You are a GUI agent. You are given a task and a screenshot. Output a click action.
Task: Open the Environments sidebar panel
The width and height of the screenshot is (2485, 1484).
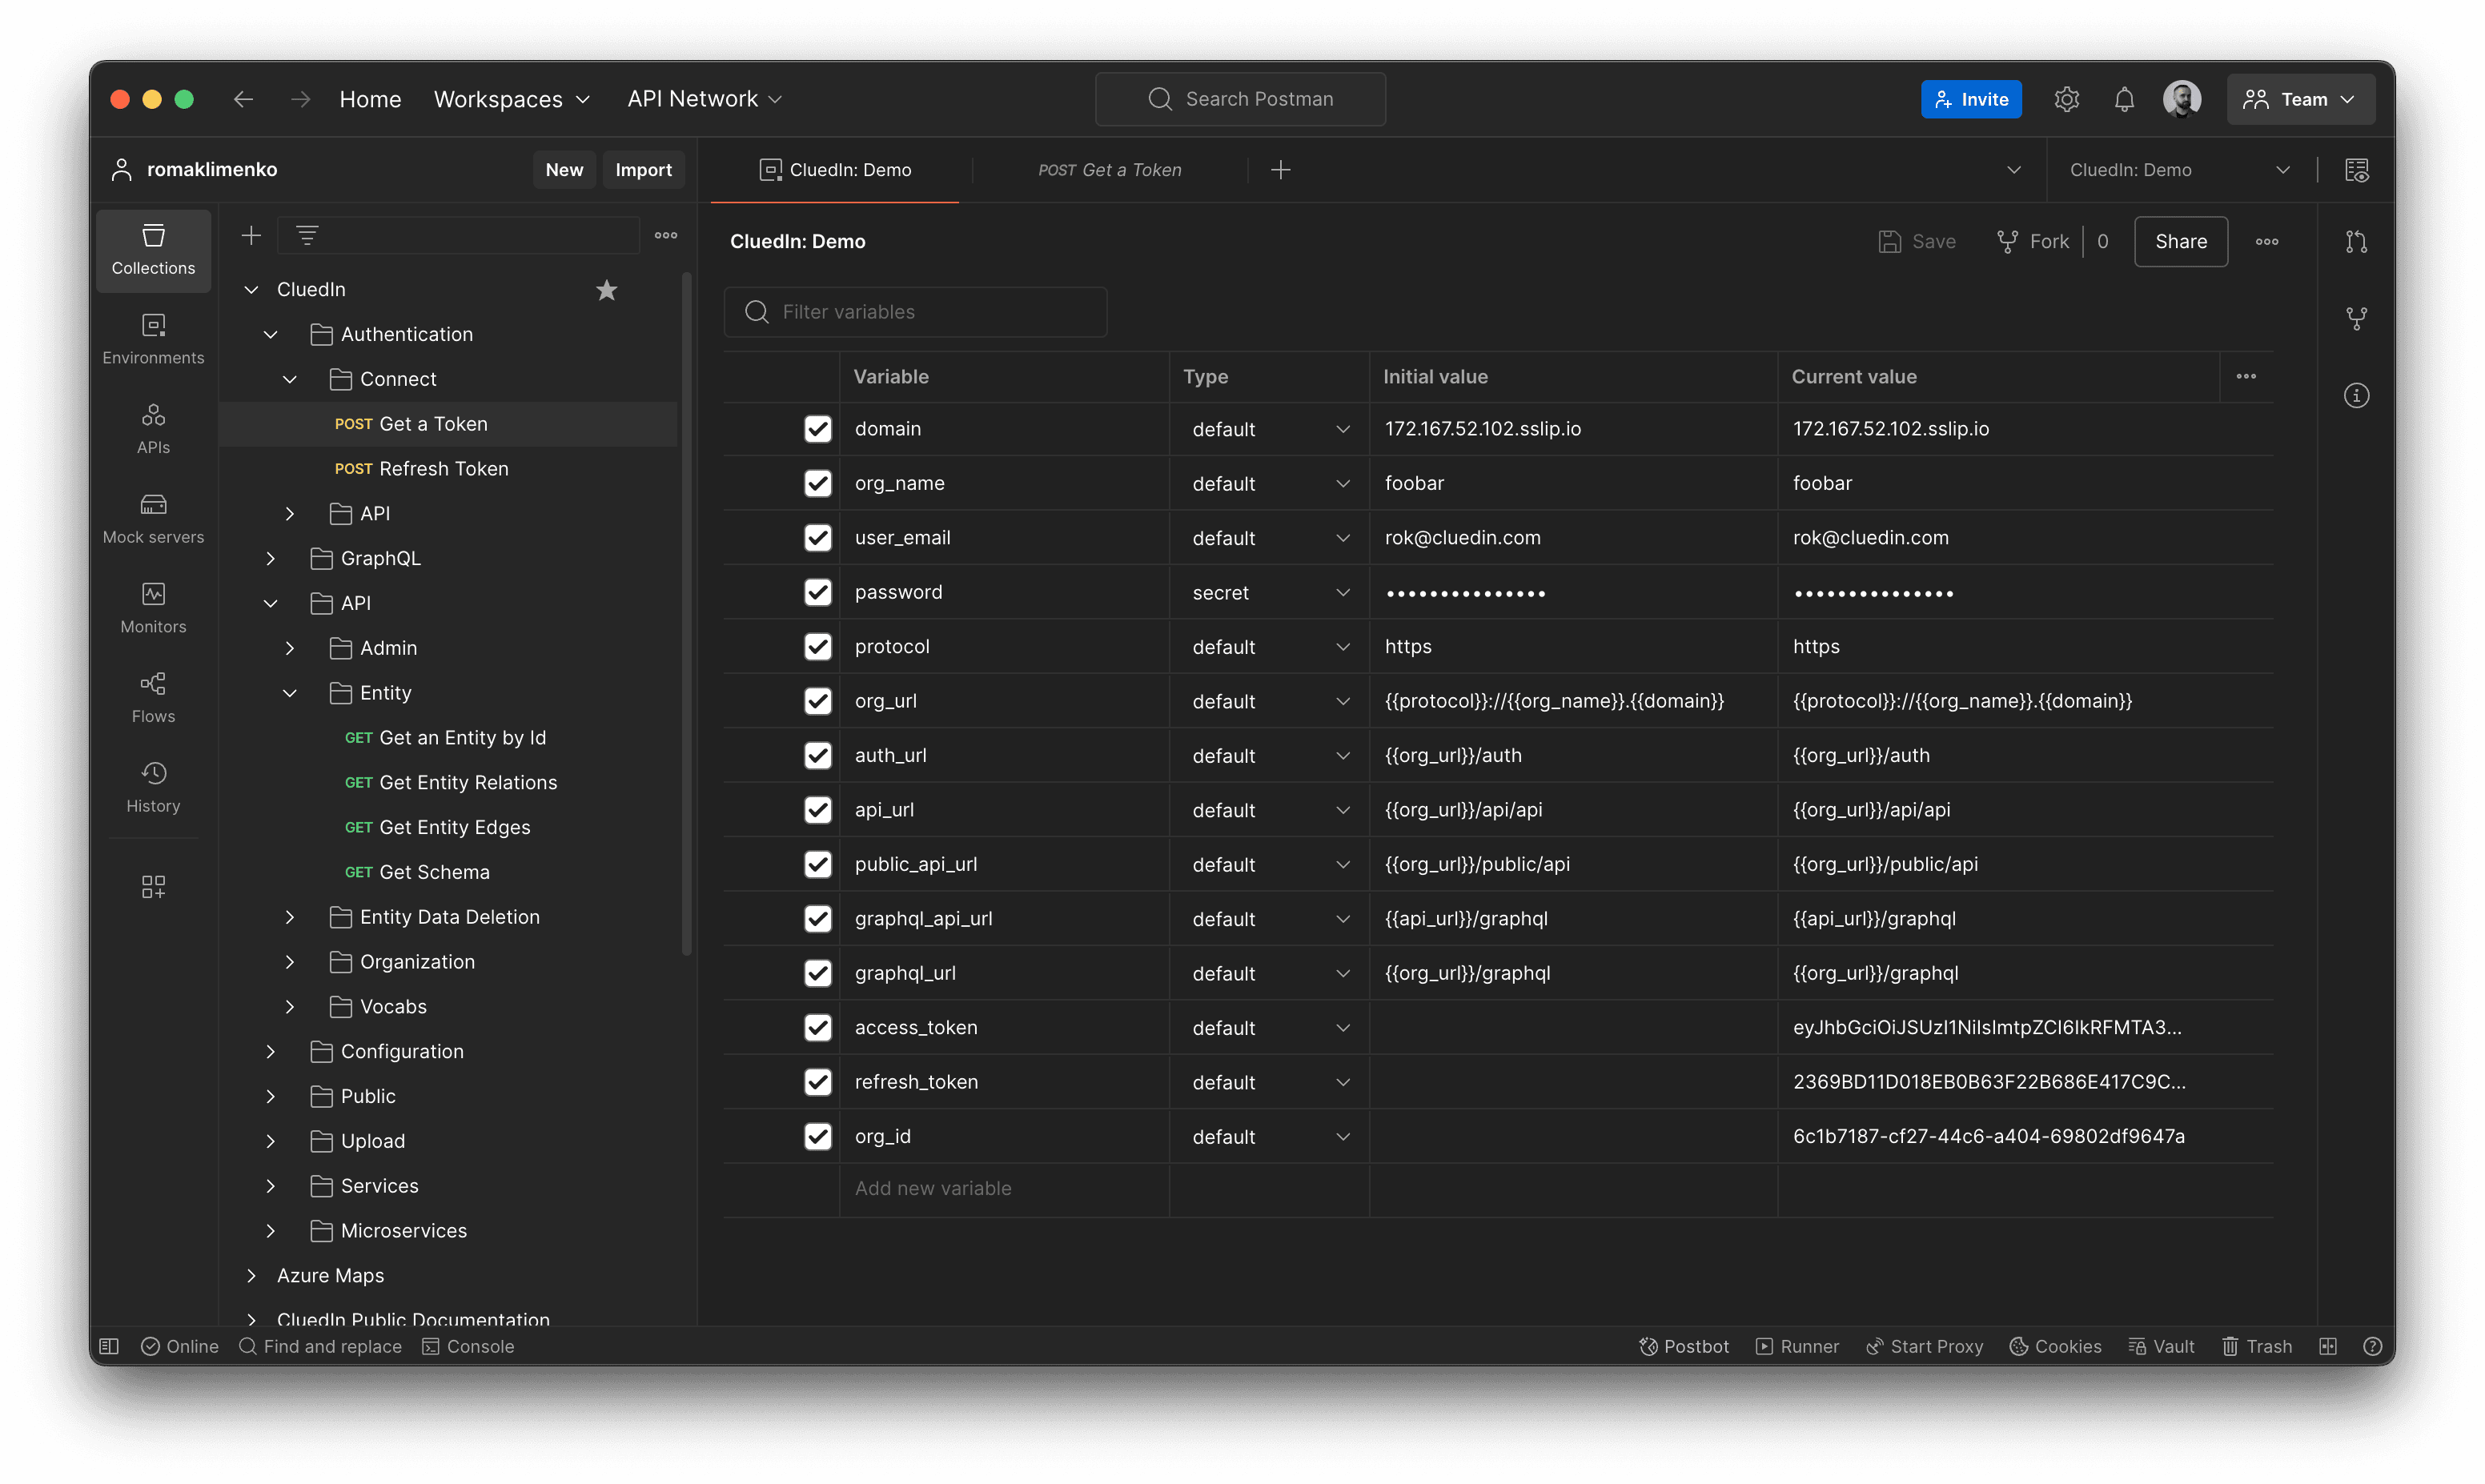153,339
